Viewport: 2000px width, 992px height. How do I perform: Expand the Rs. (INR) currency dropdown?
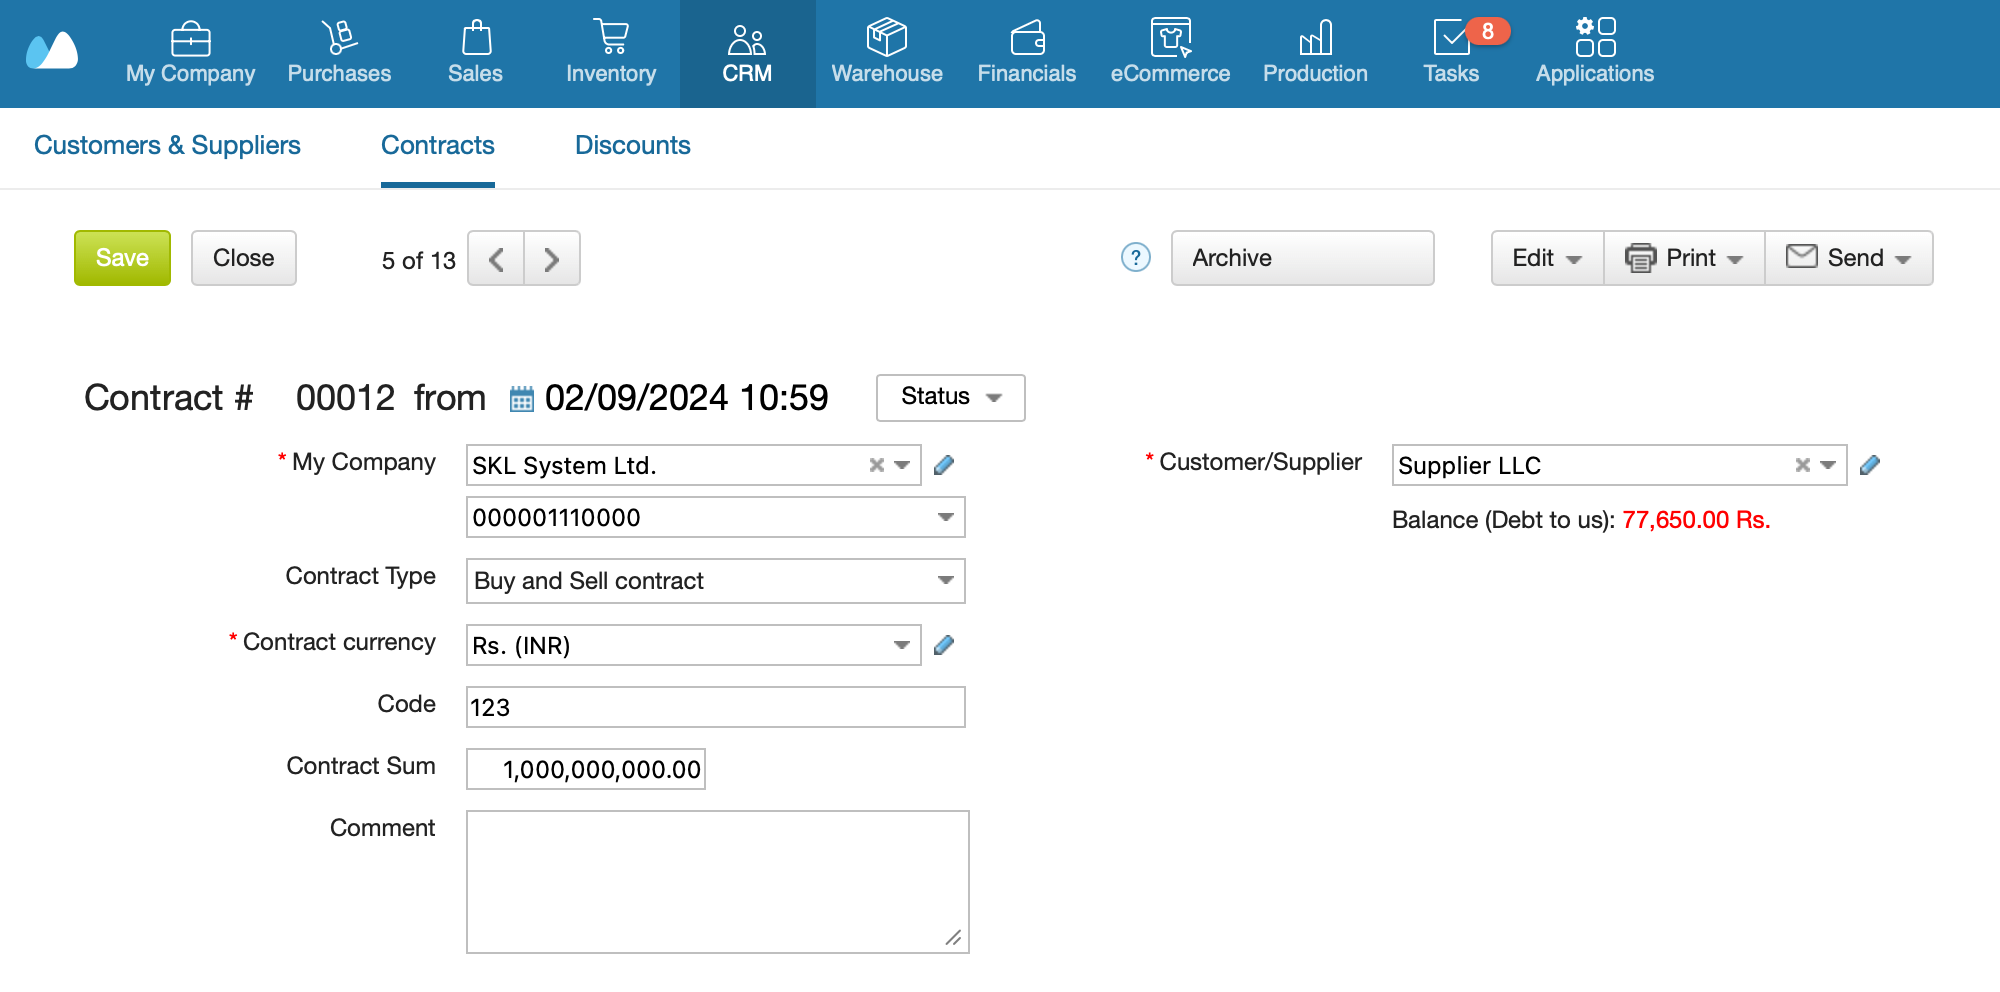coord(901,645)
